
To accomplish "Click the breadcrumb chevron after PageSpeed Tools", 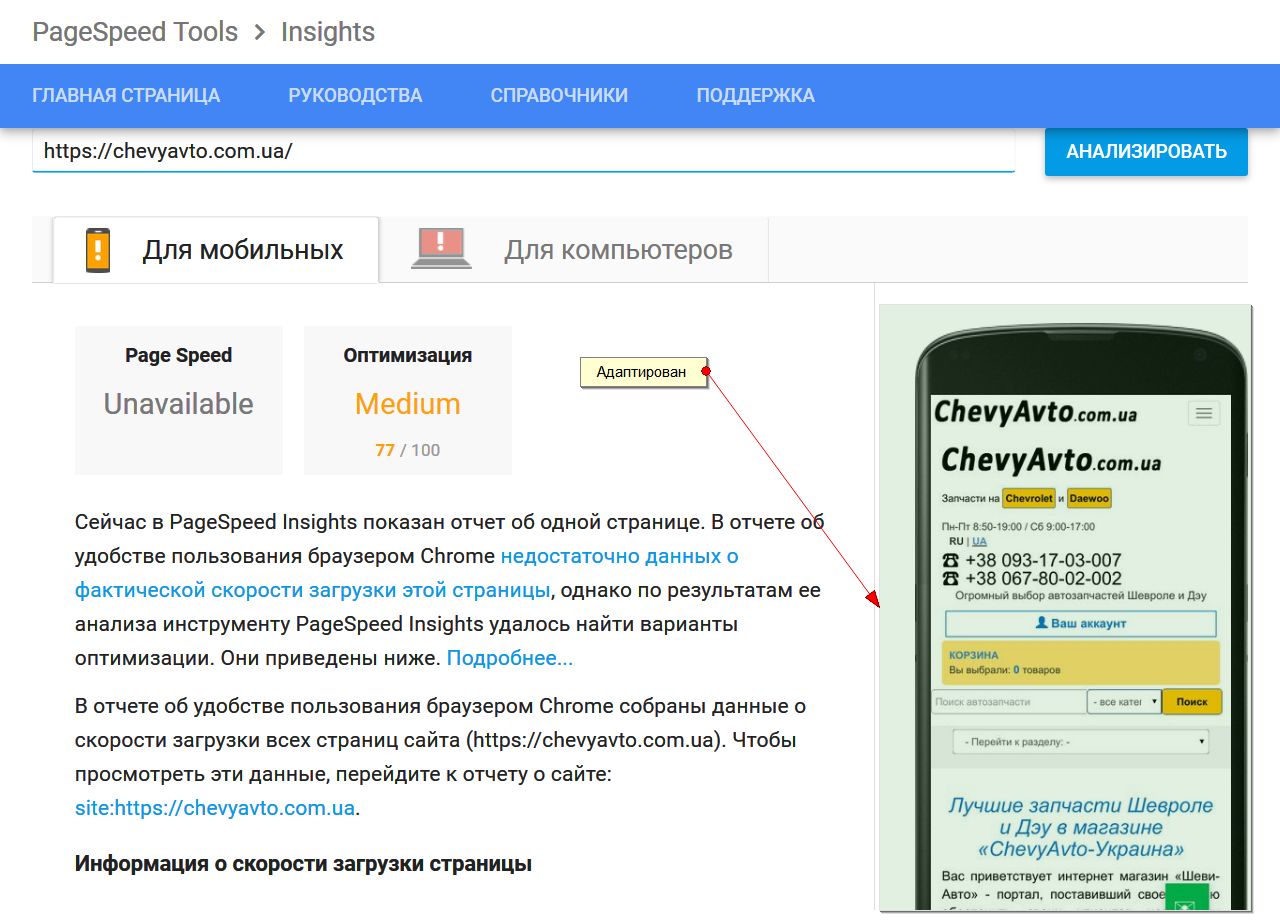I will coord(260,33).
